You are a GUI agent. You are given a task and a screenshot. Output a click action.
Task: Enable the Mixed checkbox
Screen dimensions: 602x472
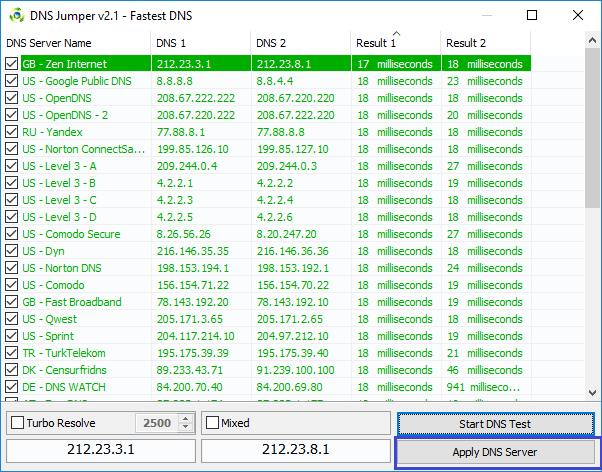coord(212,423)
